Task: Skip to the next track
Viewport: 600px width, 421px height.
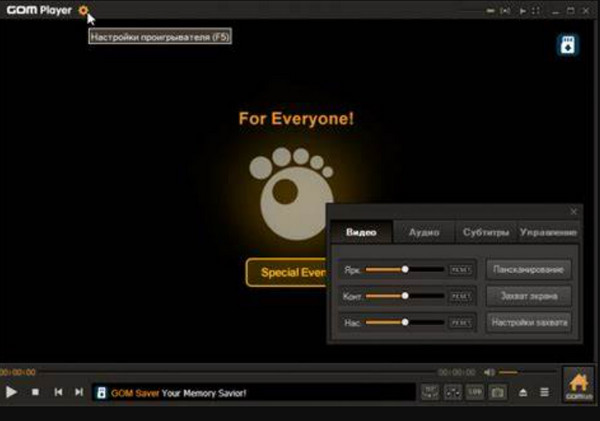Action: (79, 392)
